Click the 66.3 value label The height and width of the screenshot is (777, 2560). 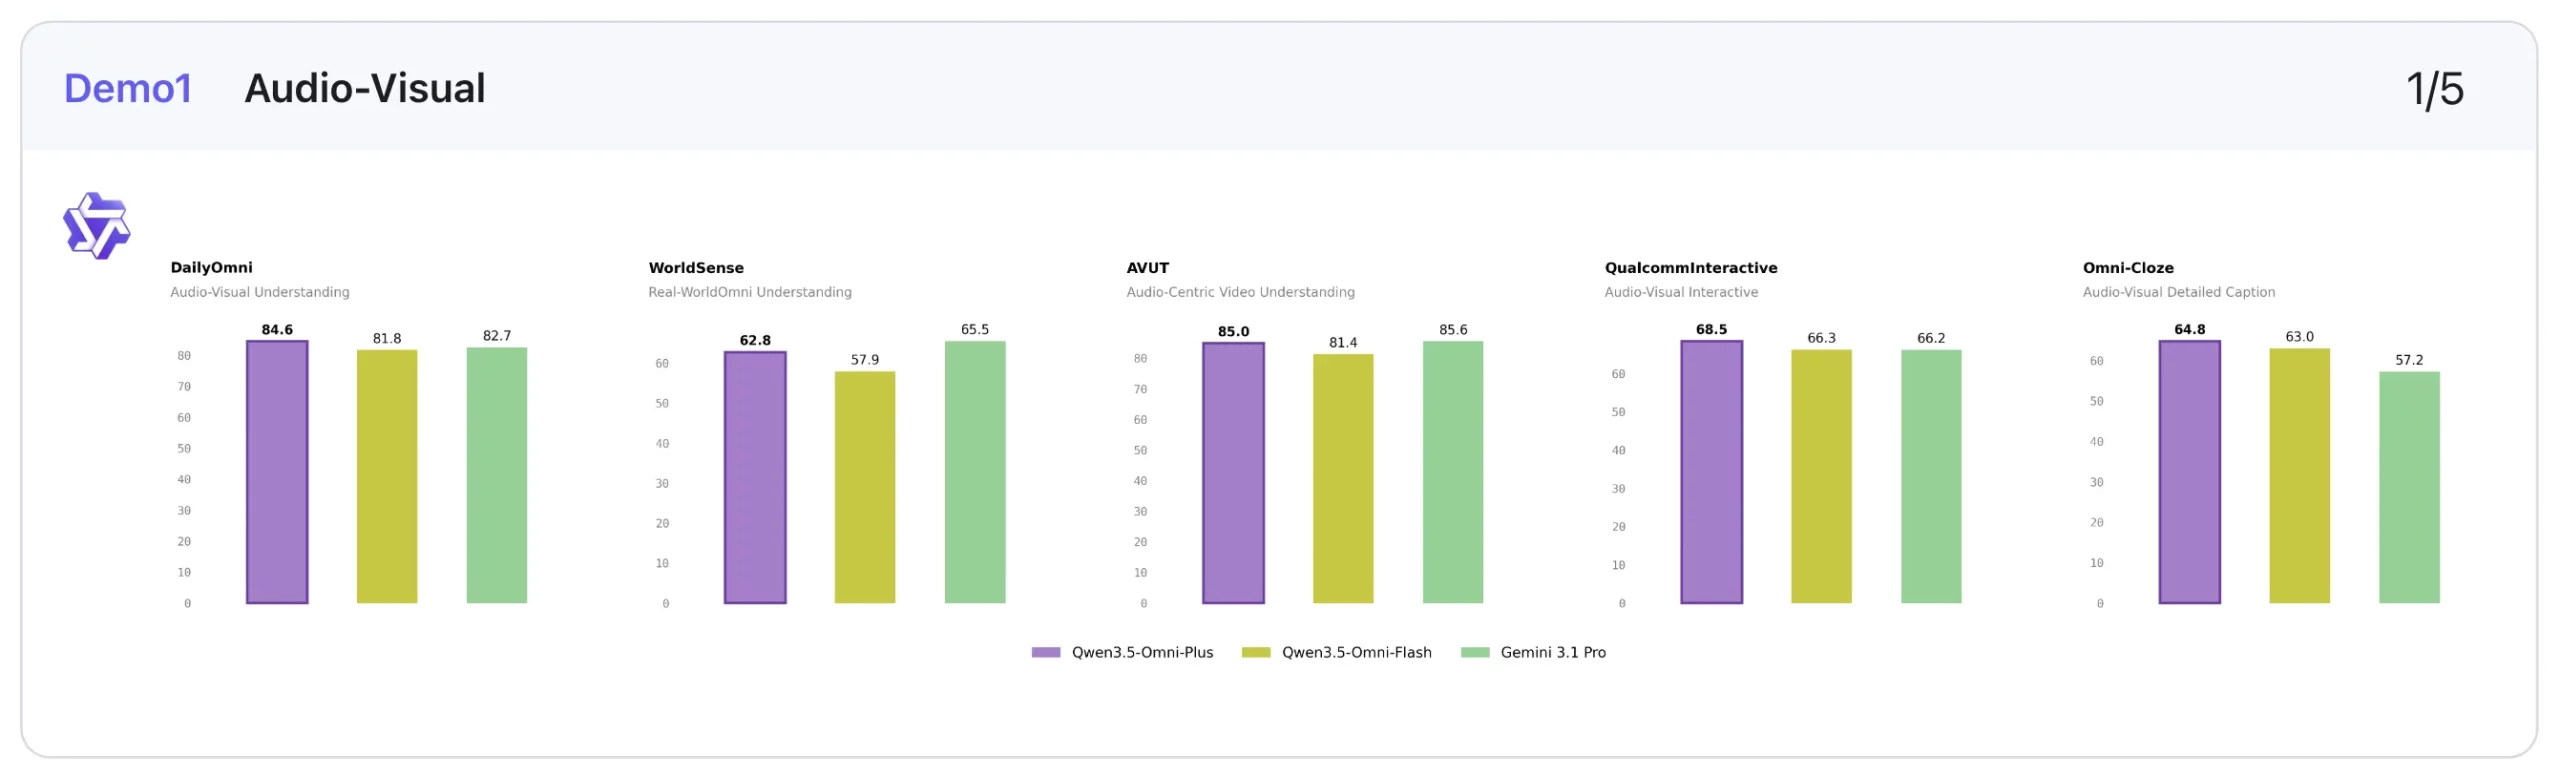point(1821,338)
